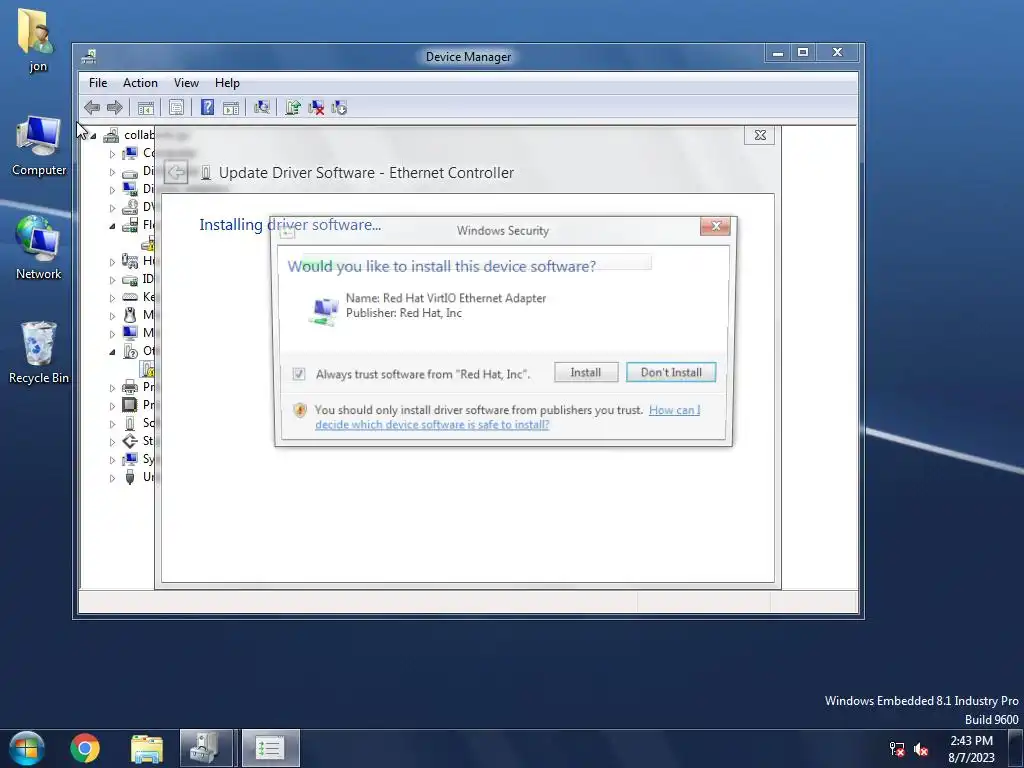Toggle the Show/Hide Action Pane toolbar icon
This screenshot has height=768, width=1024.
[231, 108]
